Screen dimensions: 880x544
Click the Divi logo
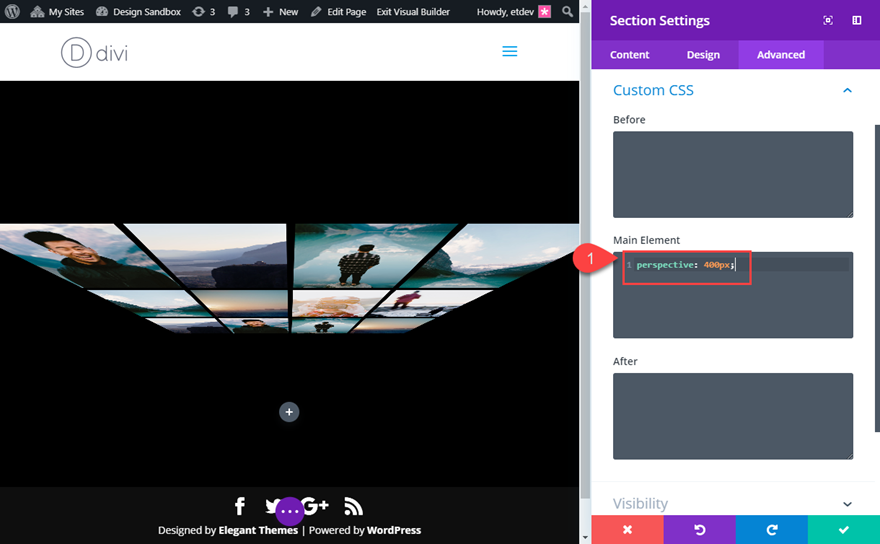coord(94,53)
